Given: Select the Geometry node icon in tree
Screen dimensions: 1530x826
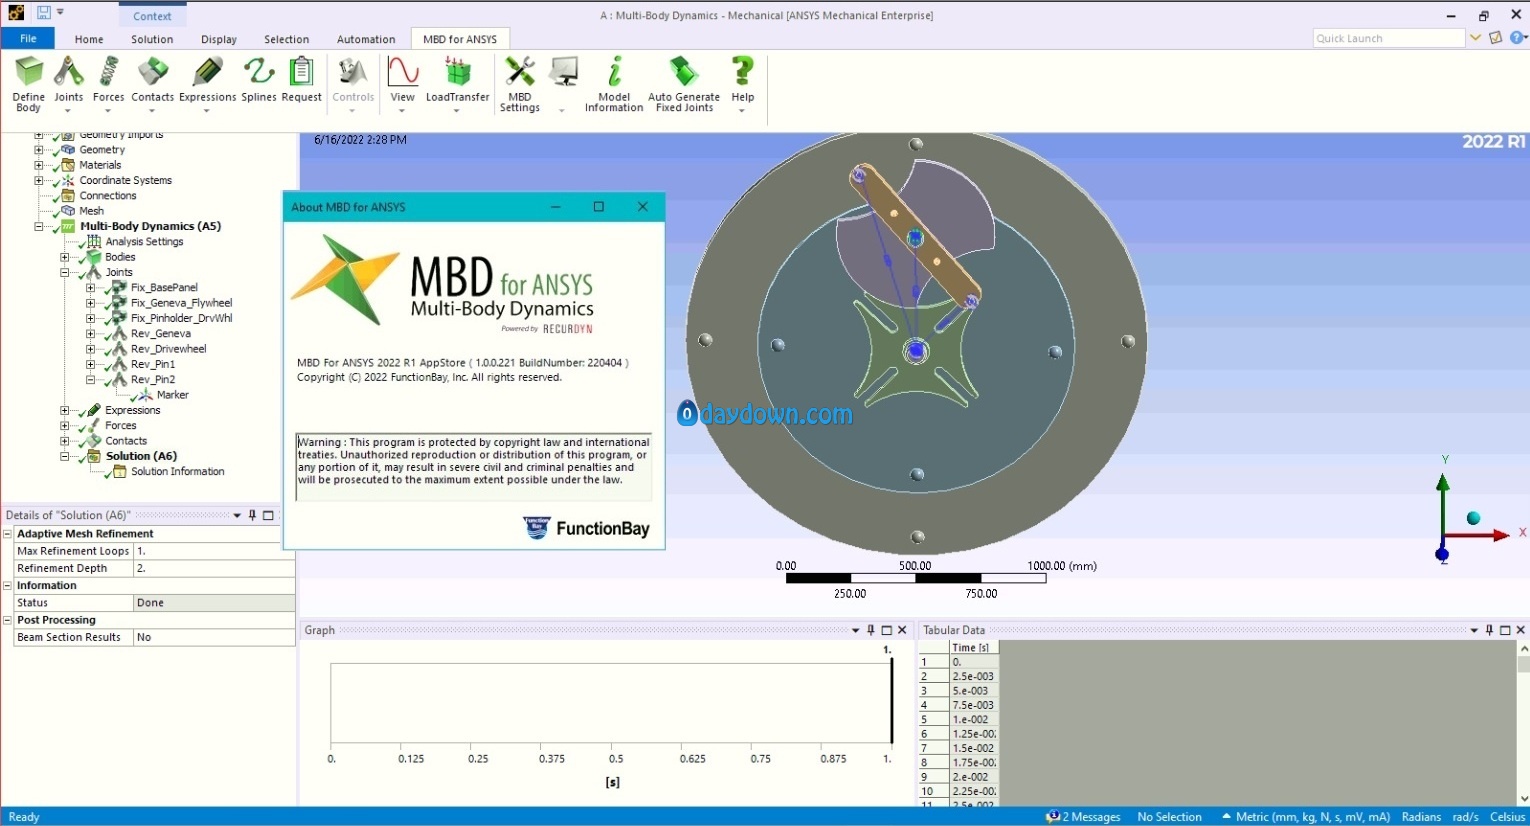Looking at the screenshot, I should pos(68,149).
